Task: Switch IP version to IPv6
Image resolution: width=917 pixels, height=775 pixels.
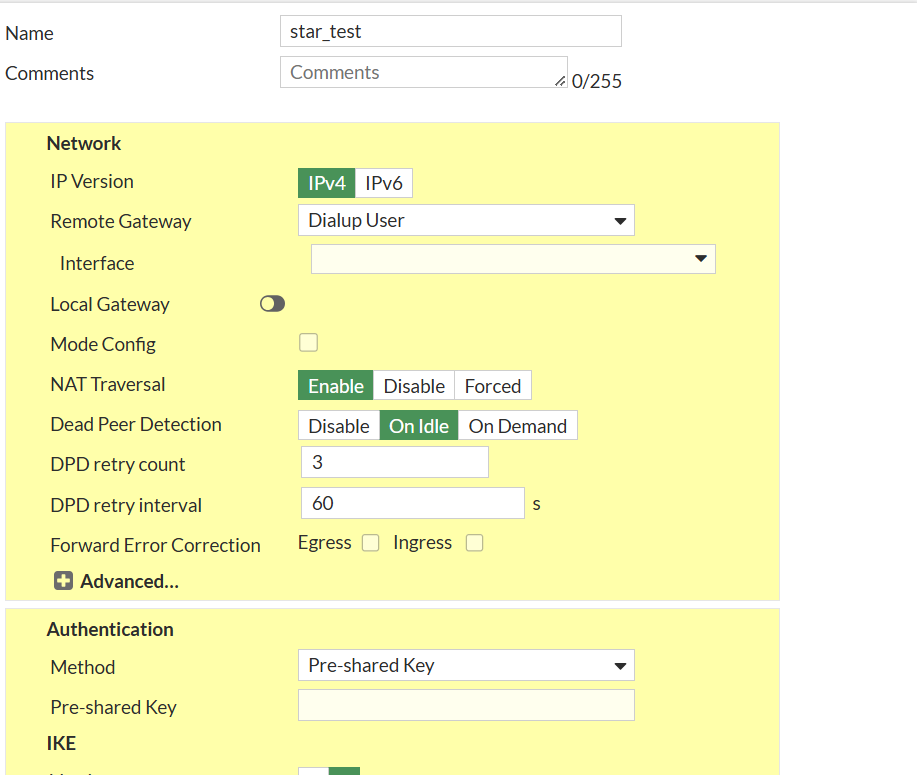Action: [x=383, y=184]
